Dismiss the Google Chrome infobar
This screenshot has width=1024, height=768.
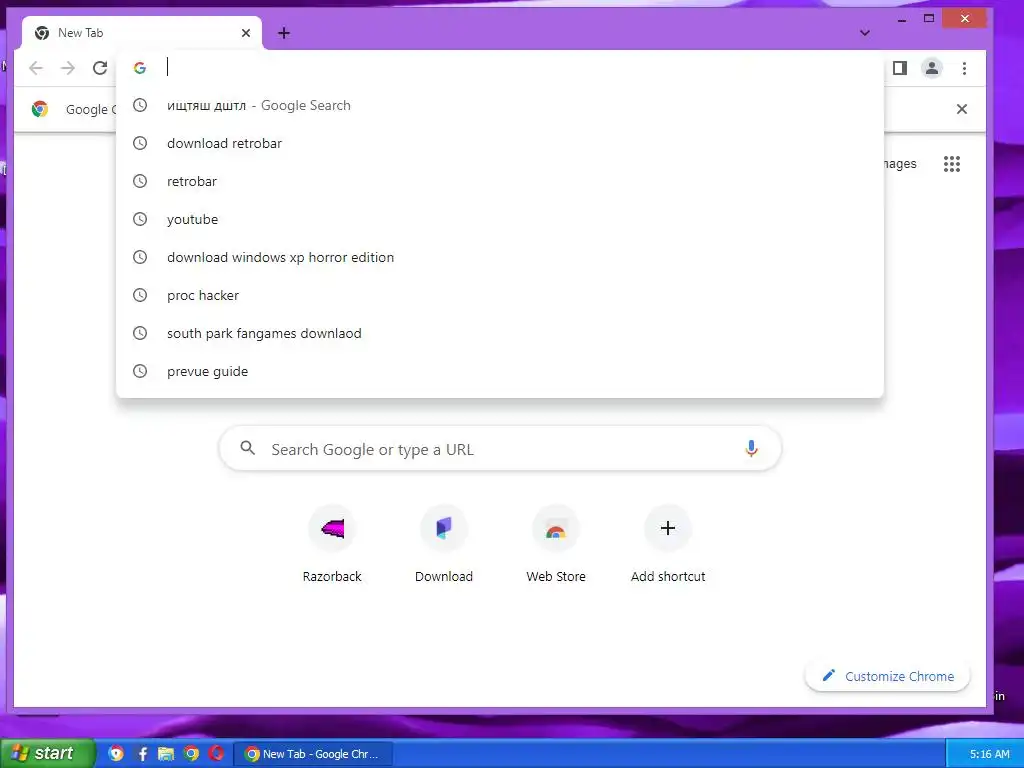tap(962, 109)
